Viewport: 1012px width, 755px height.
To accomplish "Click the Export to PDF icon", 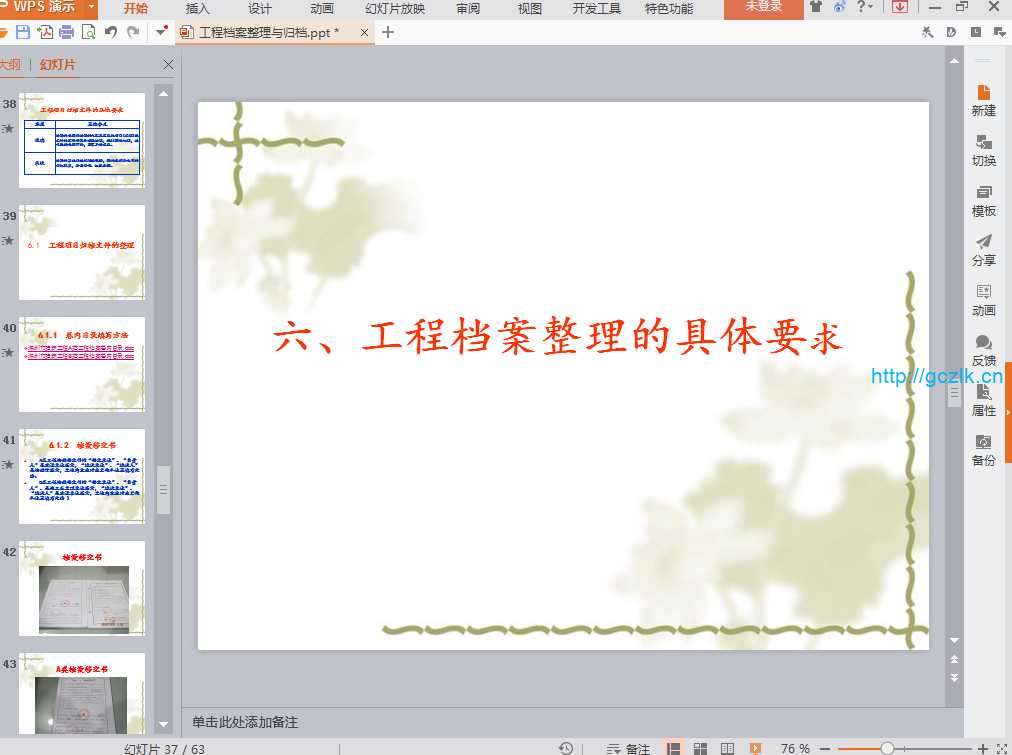I will click(45, 32).
